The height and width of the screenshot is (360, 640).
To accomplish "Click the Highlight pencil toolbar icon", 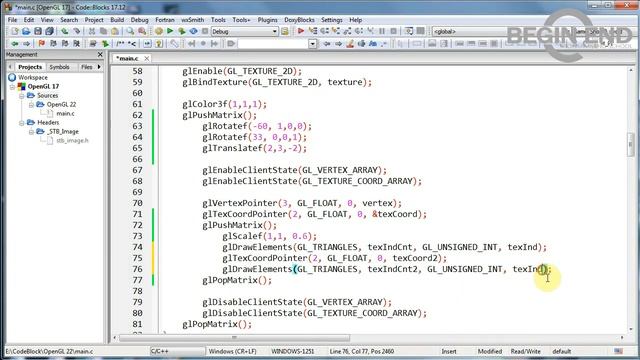I will 350,43.
